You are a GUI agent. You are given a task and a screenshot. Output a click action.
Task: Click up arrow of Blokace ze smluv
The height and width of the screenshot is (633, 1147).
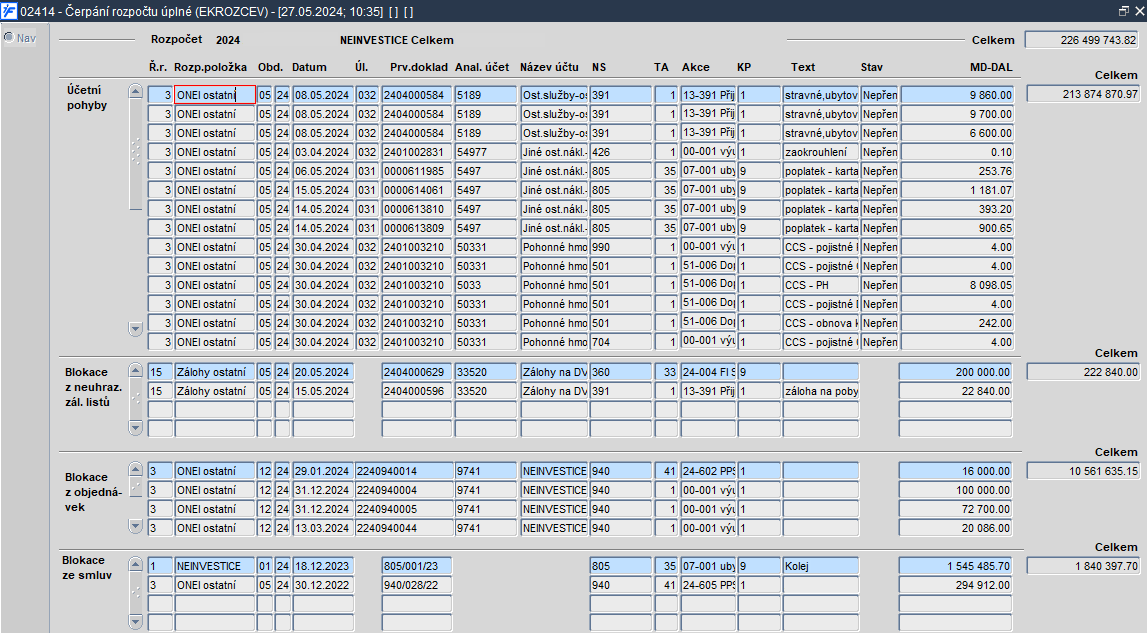point(135,565)
